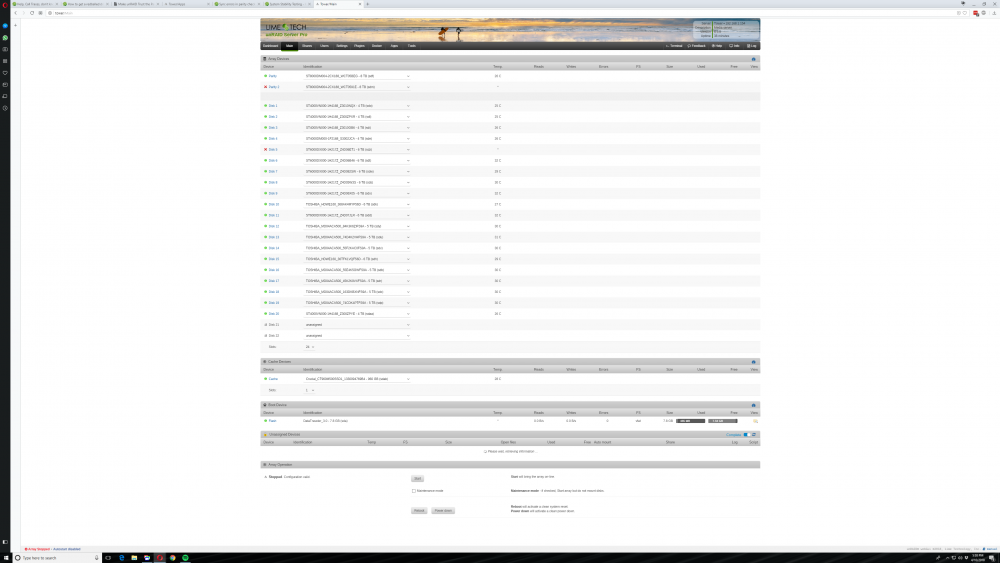
Task: Open a new browser tab with plus button
Action: (367, 4)
